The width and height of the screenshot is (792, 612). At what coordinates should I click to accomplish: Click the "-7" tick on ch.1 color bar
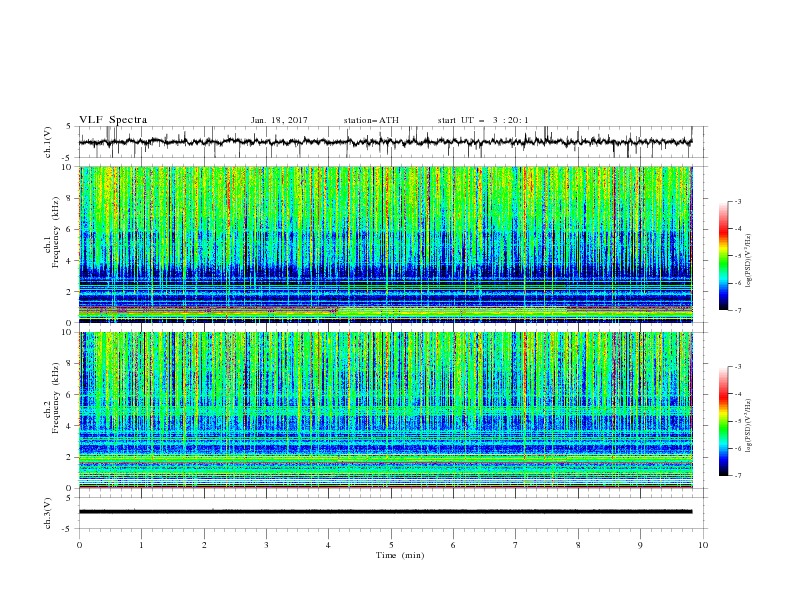point(738,310)
